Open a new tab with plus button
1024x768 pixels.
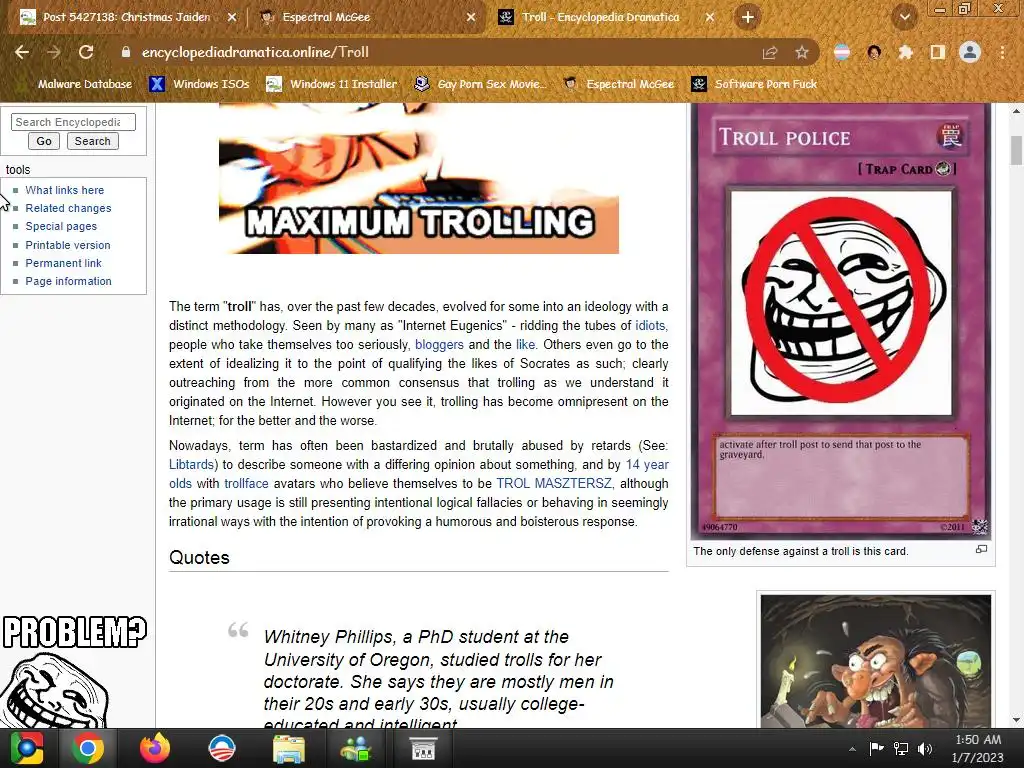click(748, 17)
